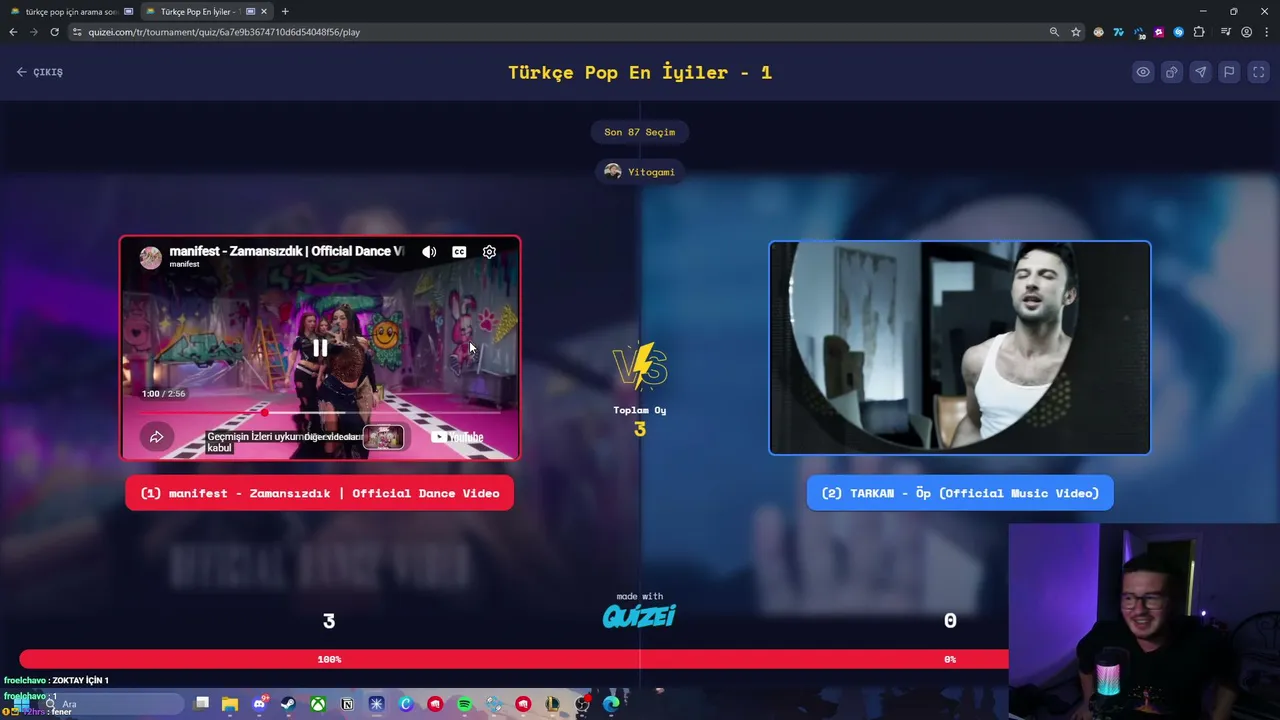This screenshot has width=1280, height=720.
Task: Report the quiz with flag icon
Action: click(1230, 72)
